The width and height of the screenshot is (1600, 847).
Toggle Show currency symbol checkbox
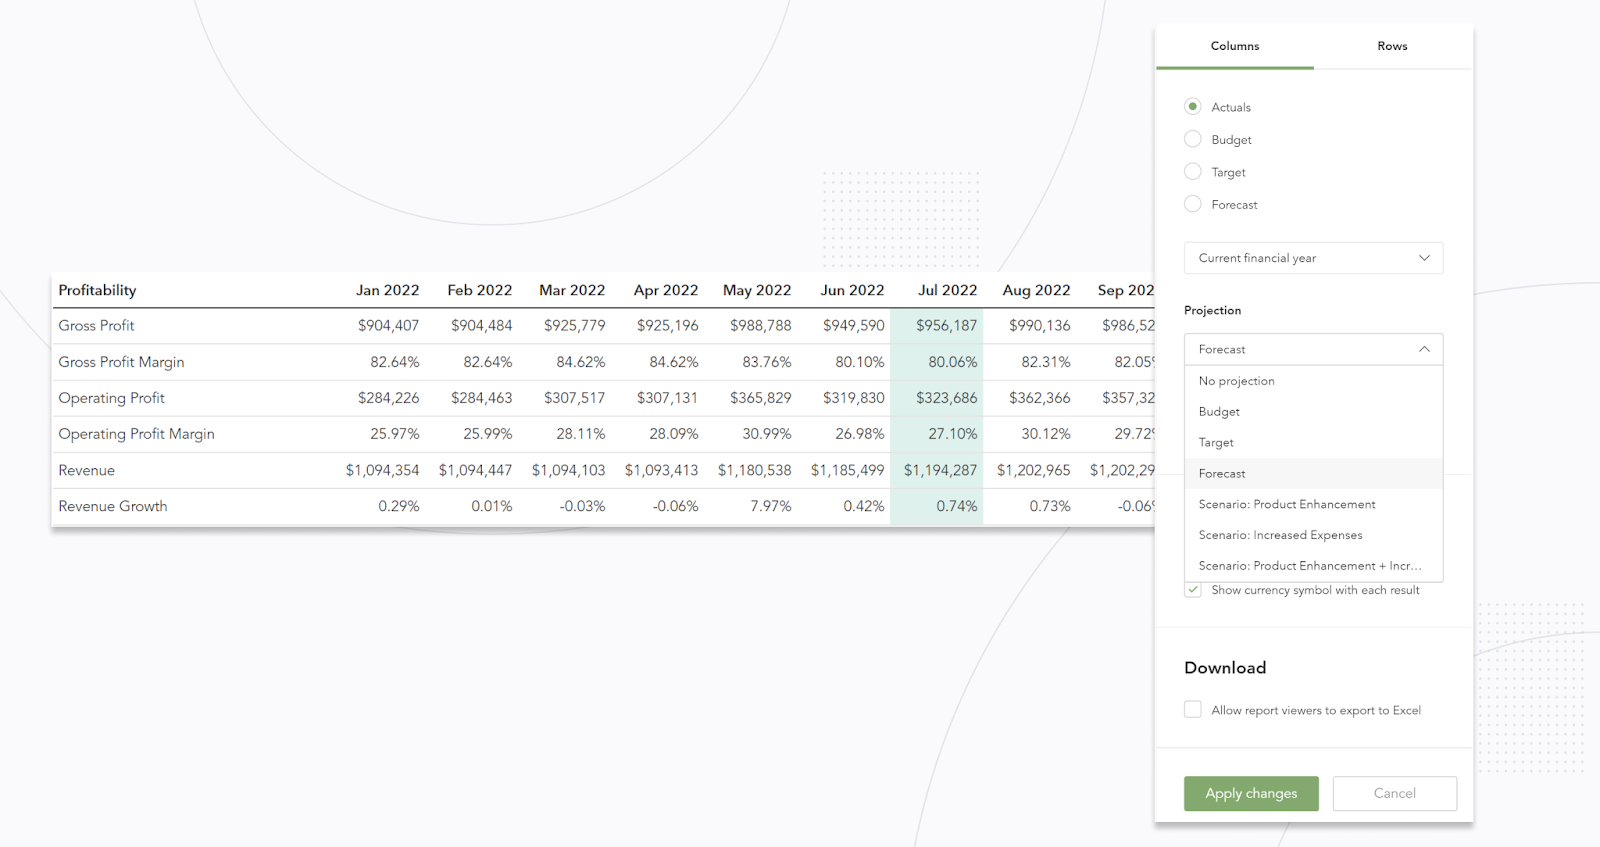pos(1193,590)
